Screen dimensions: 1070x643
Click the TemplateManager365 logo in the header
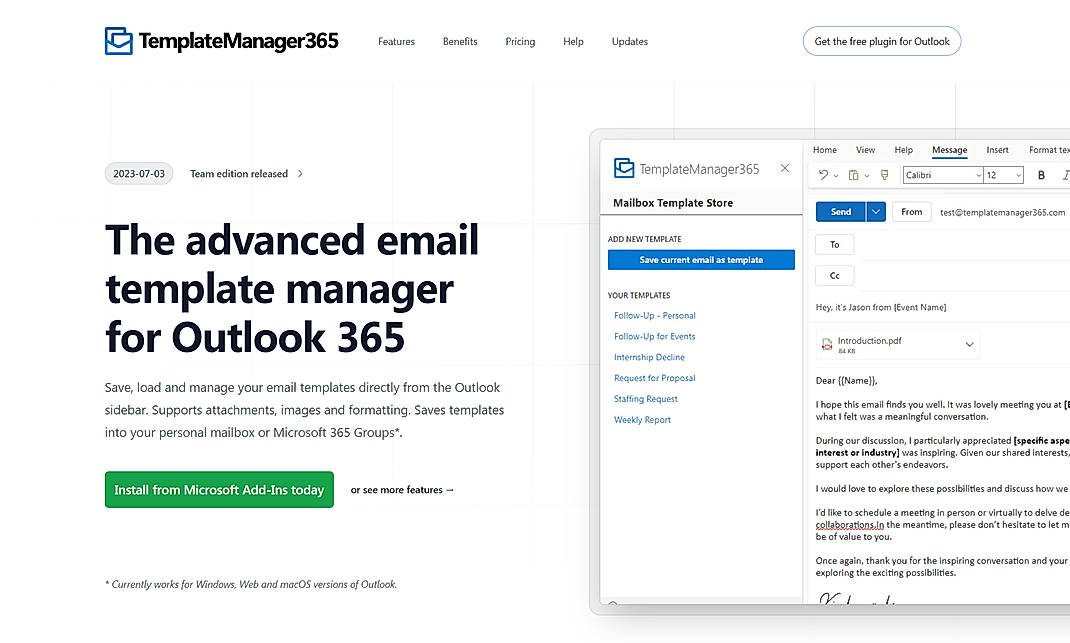[x=221, y=41]
